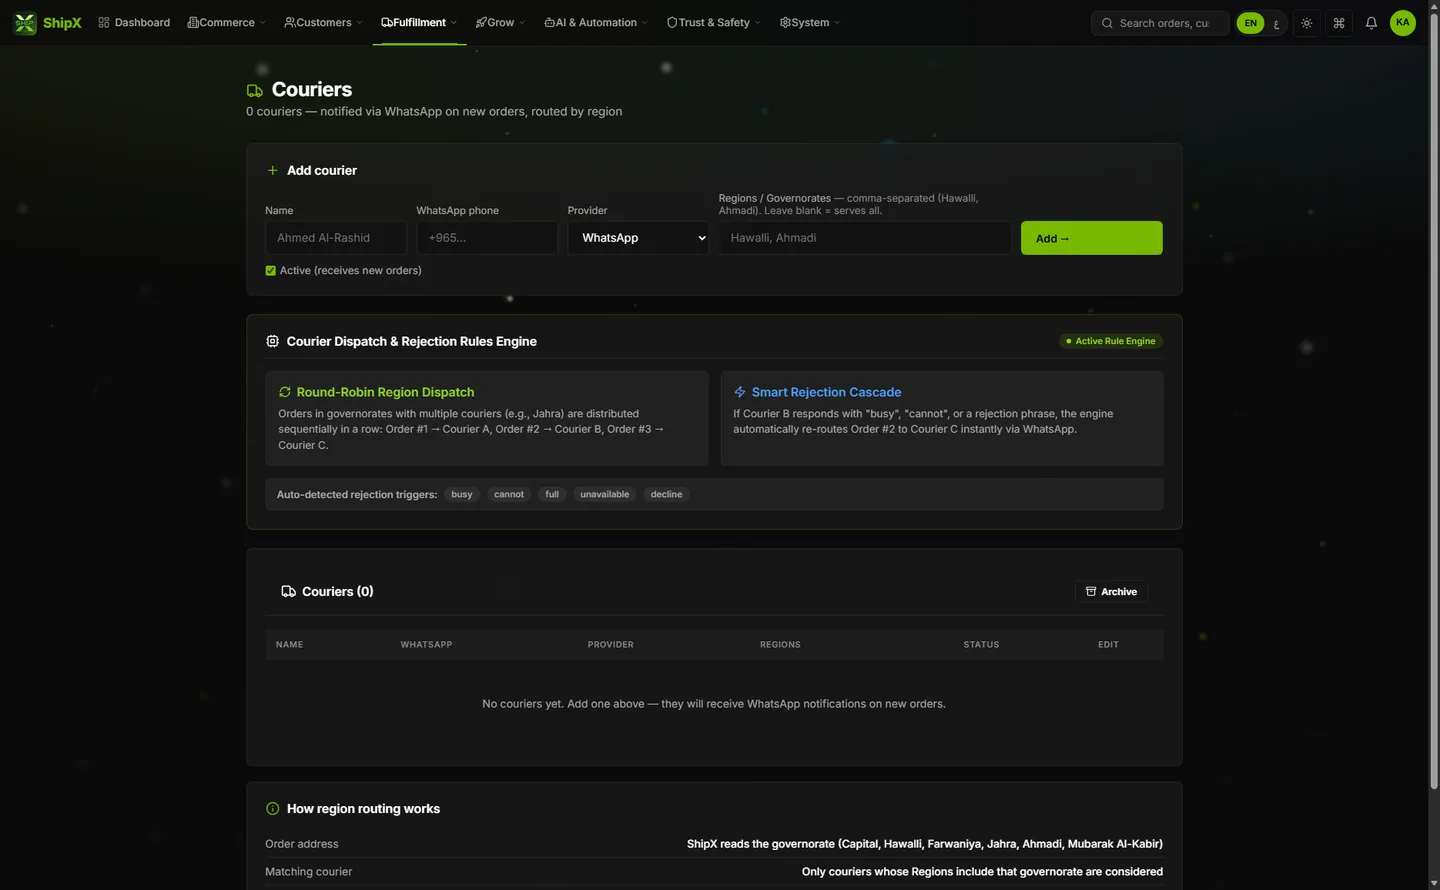
Task: Click the "busy" rejection trigger chip
Action: tap(462, 495)
